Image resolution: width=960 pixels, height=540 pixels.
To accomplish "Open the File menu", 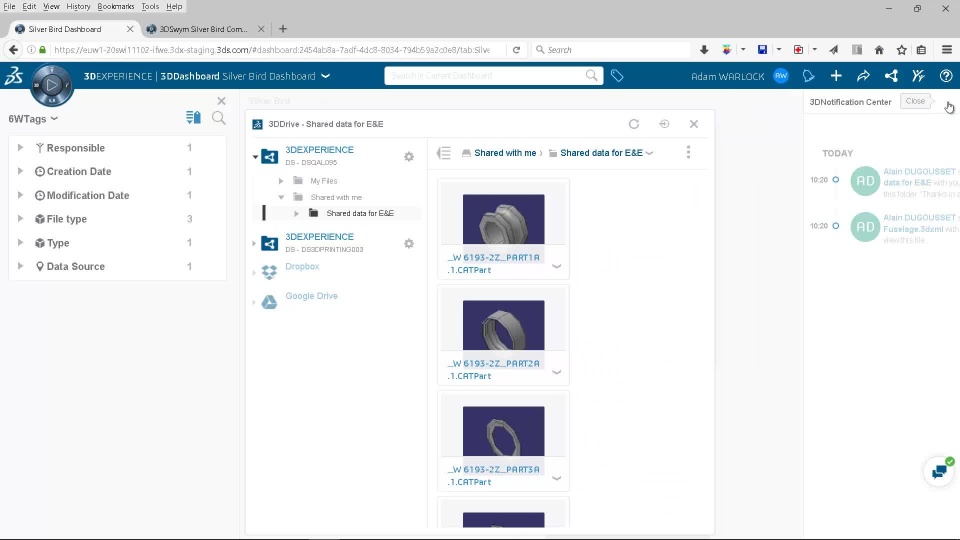I will click(9, 6).
